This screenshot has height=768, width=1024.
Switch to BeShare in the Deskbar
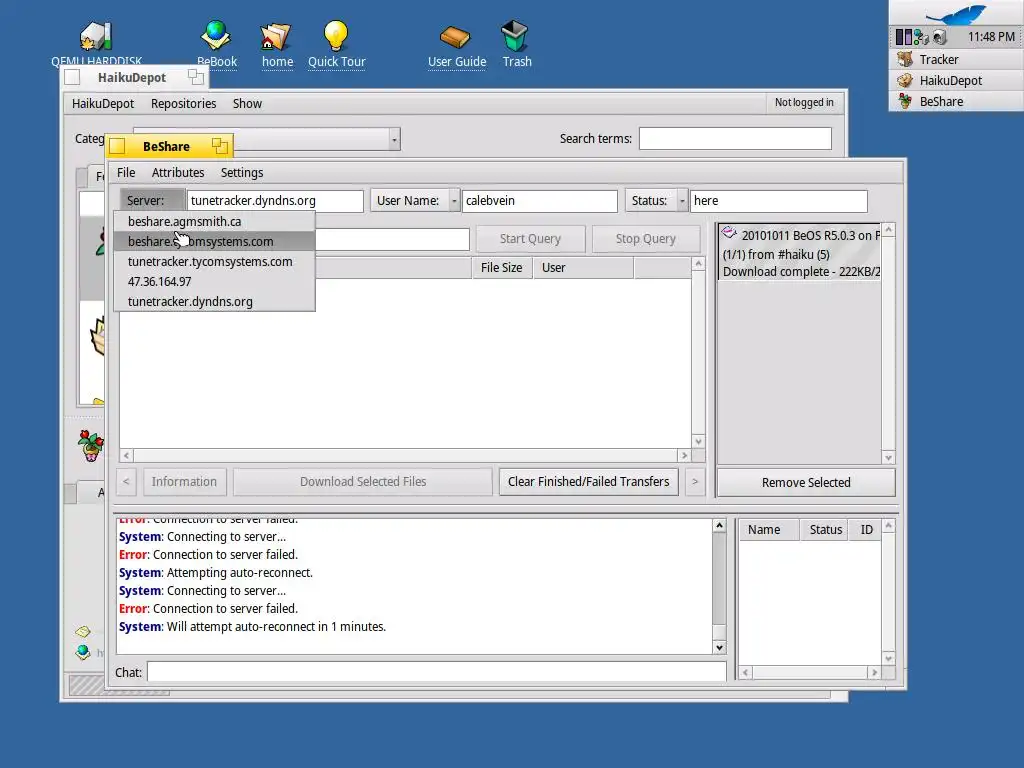click(x=956, y=101)
